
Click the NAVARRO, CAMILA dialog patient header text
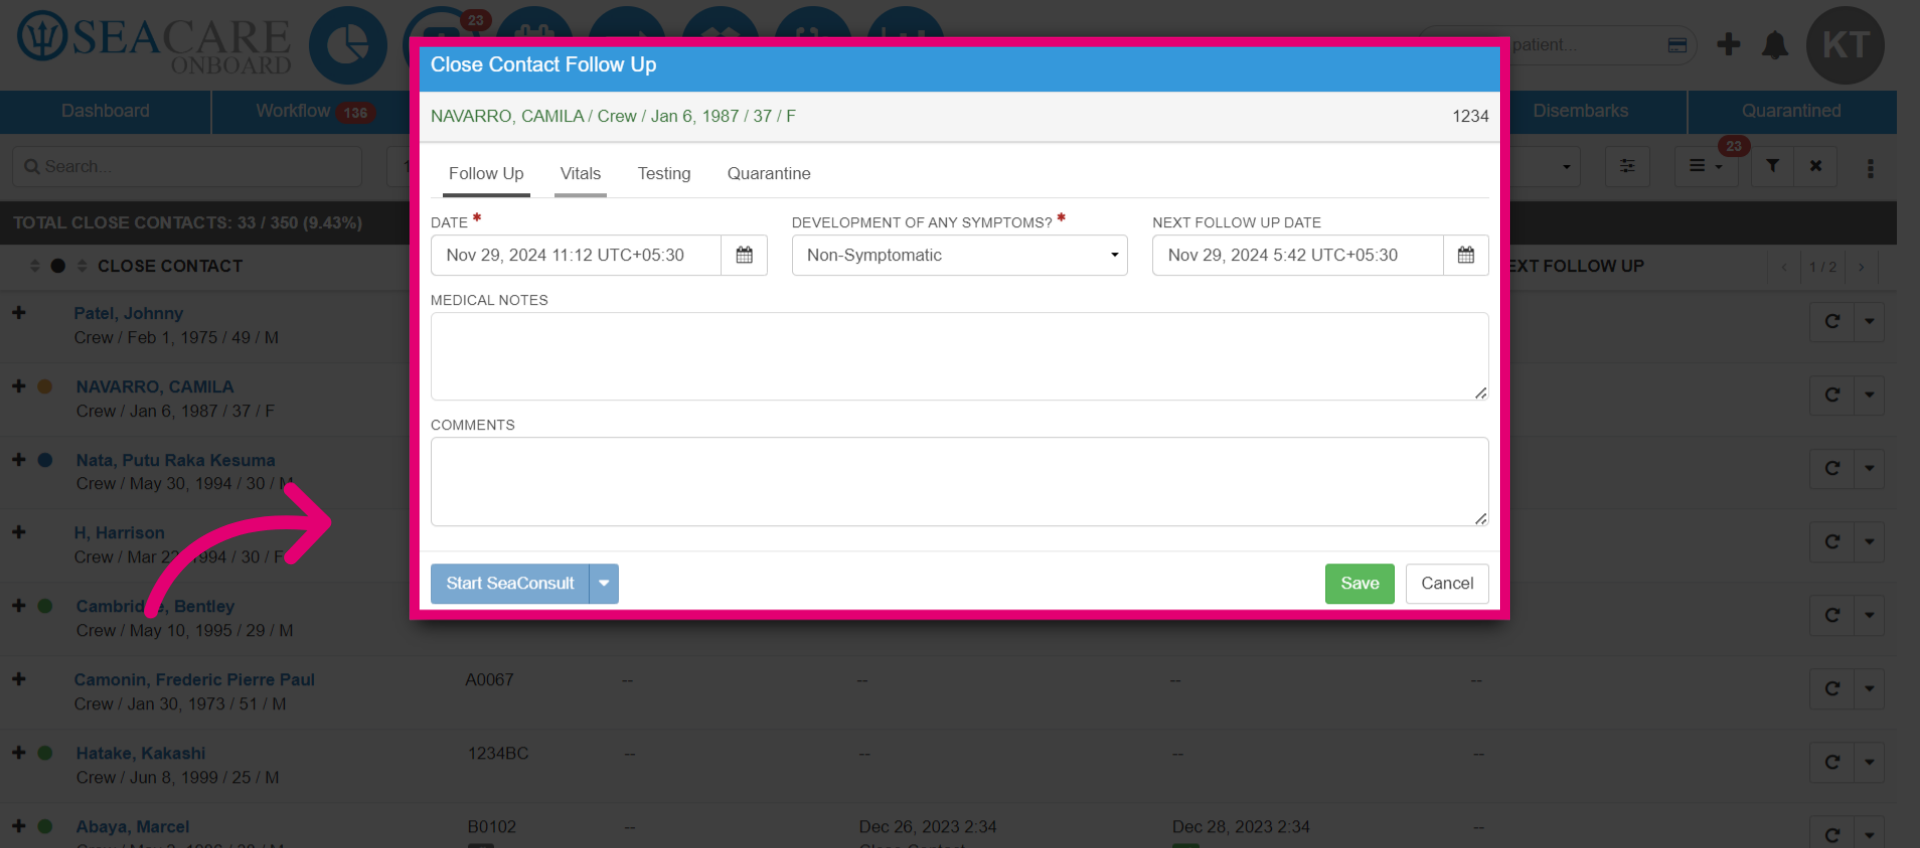pyautogui.click(x=613, y=116)
